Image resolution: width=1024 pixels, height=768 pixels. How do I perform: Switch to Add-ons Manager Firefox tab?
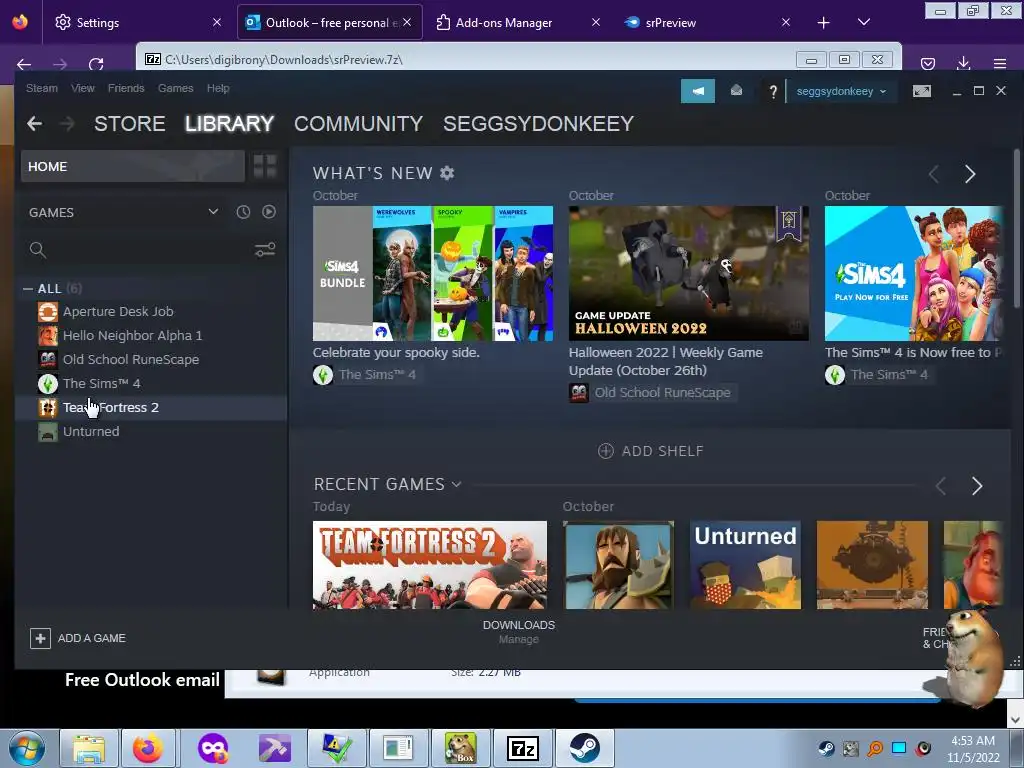[517, 23]
